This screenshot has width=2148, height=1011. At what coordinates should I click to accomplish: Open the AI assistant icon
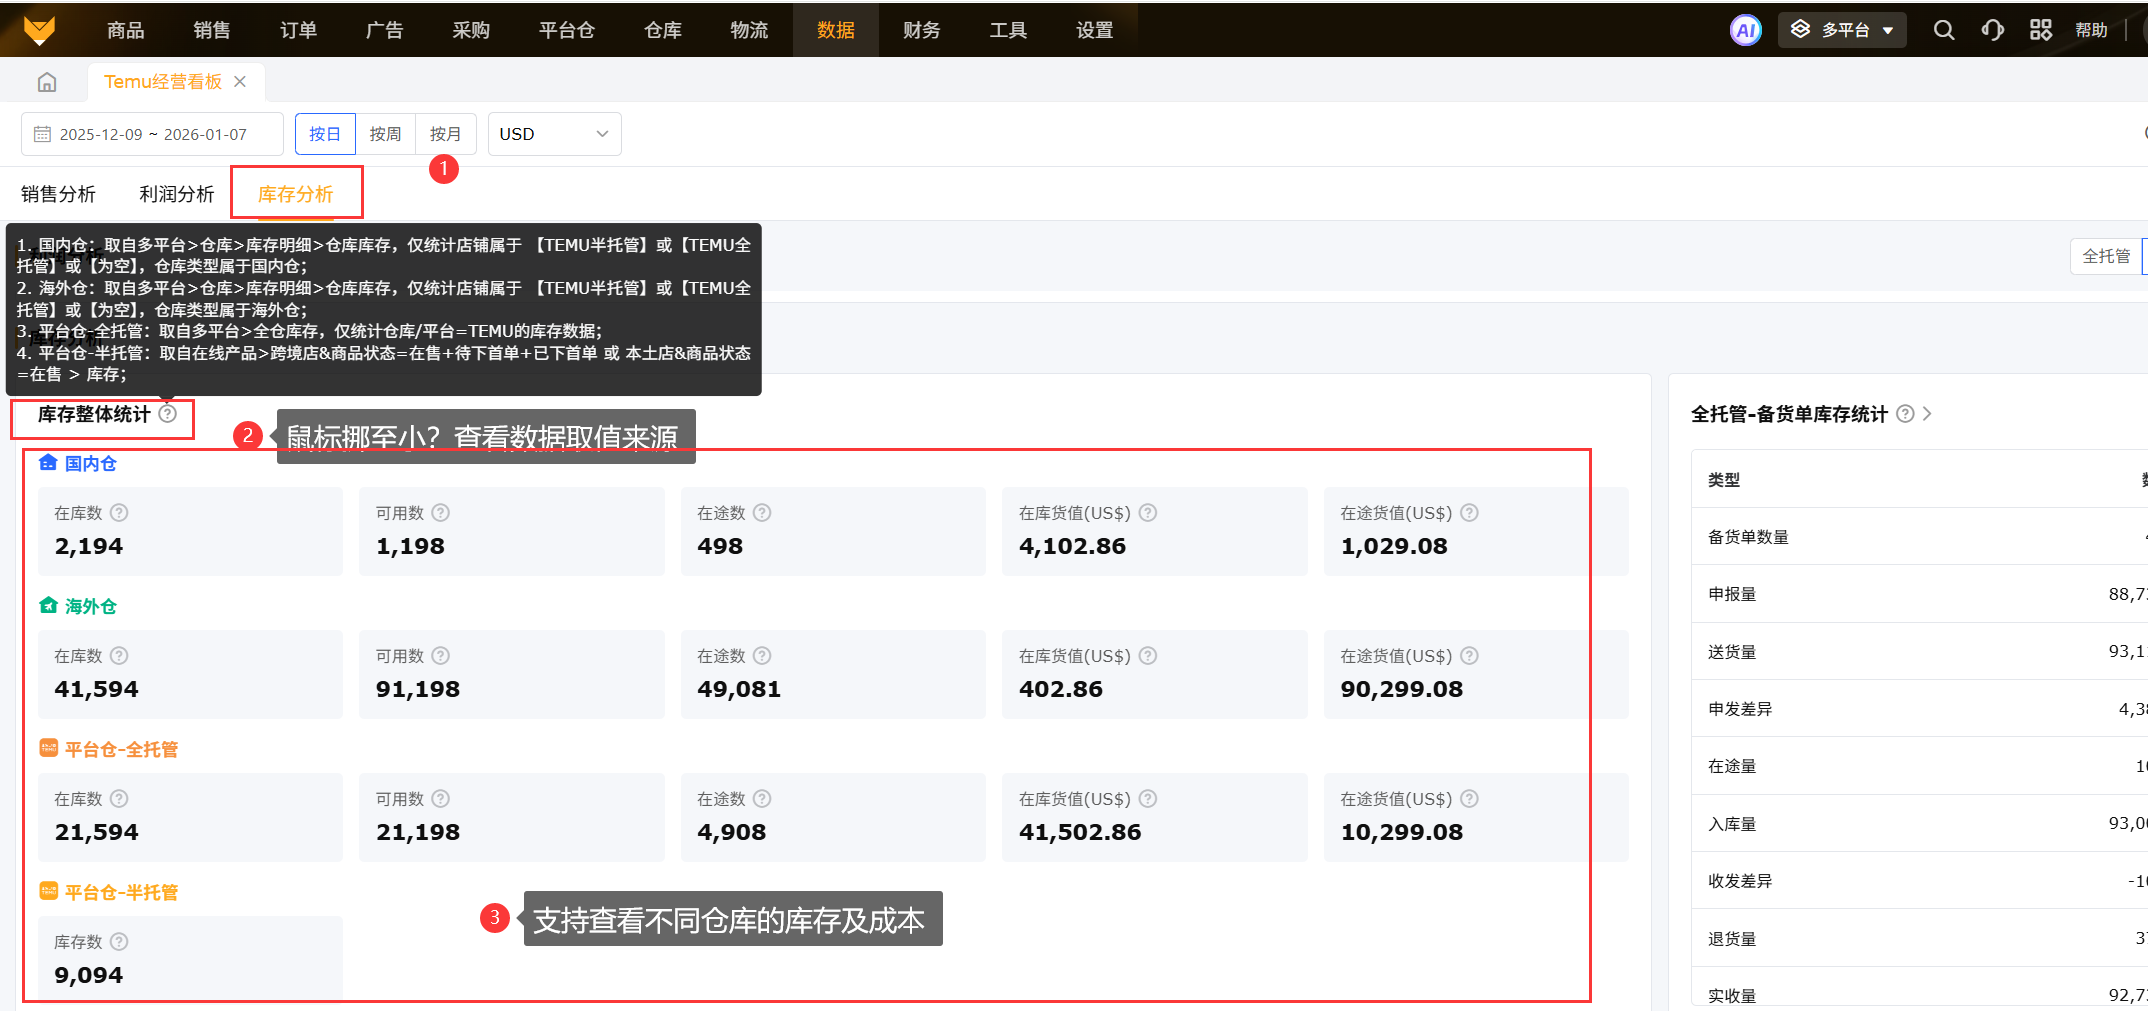tap(1745, 30)
